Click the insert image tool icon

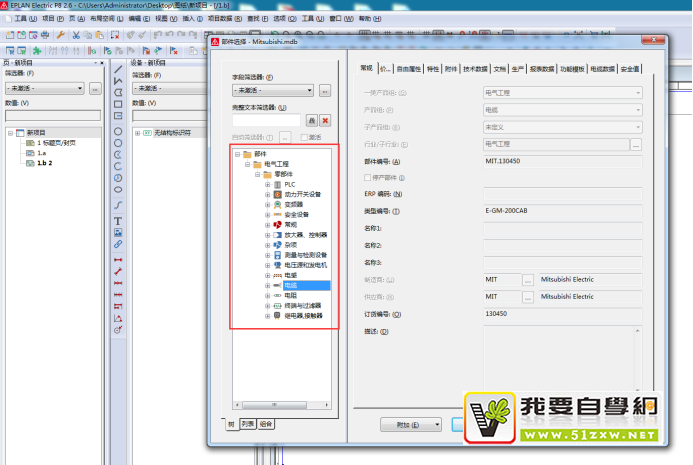point(118,232)
